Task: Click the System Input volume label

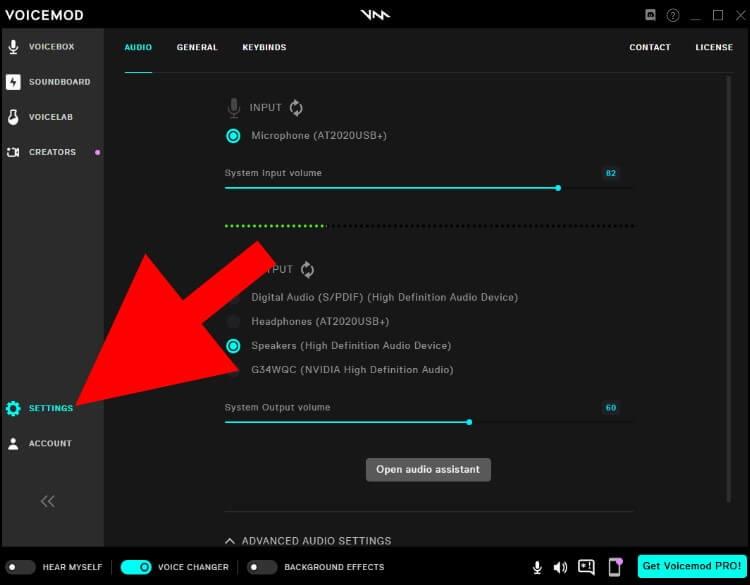Action: pyautogui.click(x=273, y=173)
